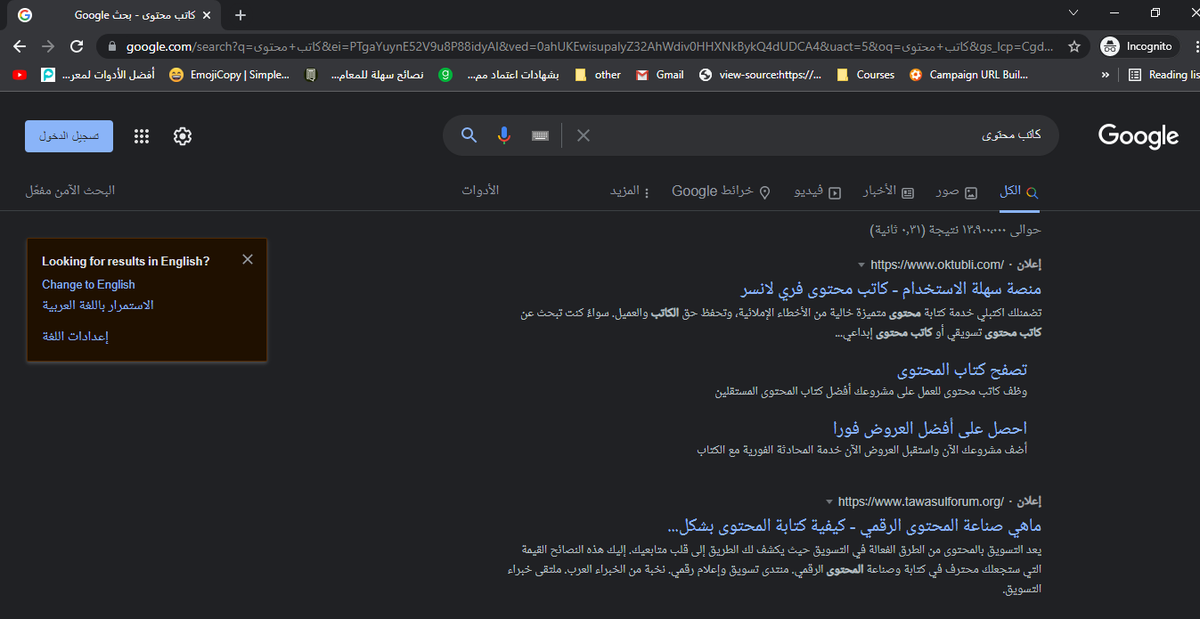The image size is (1200, 619).
Task: Open the Campaign URL Builder bookmark
Action: (x=968, y=75)
